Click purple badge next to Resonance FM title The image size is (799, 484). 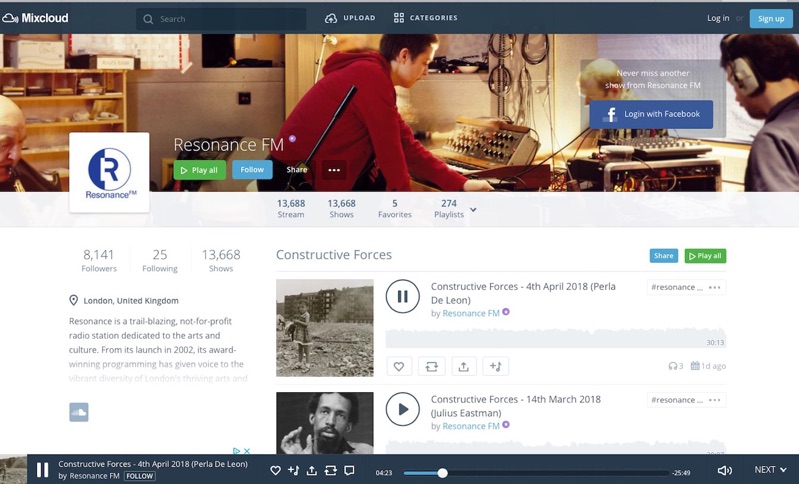coord(292,139)
